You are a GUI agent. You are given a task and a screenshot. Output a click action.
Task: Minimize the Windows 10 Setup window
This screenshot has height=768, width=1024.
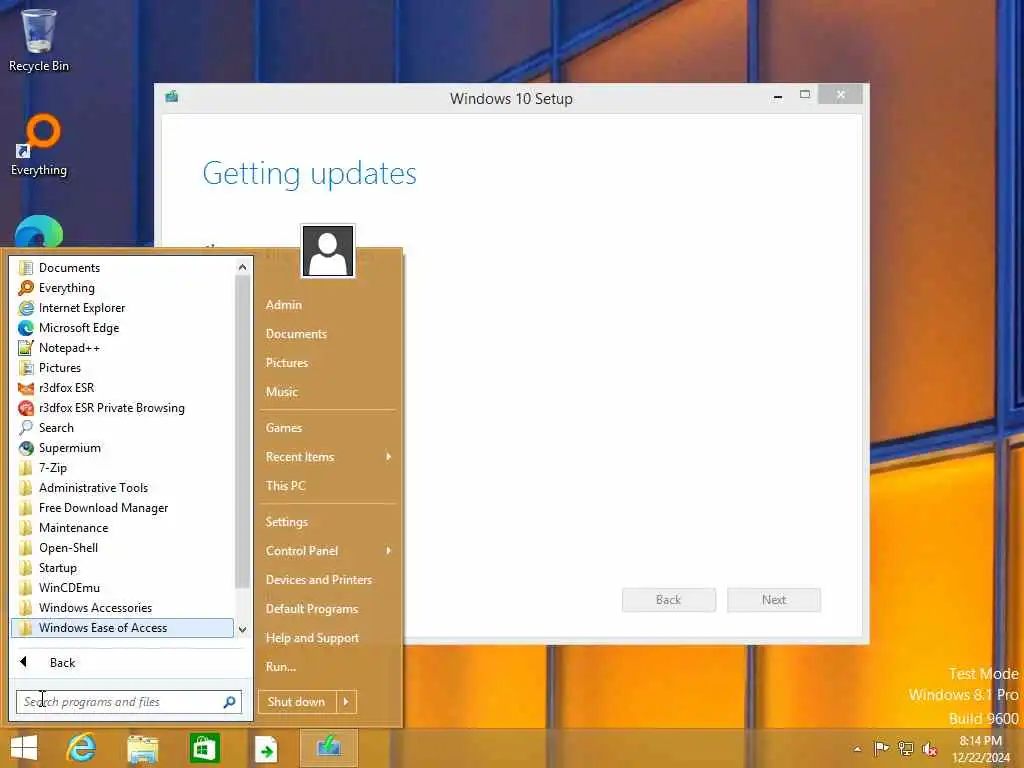[x=778, y=96]
